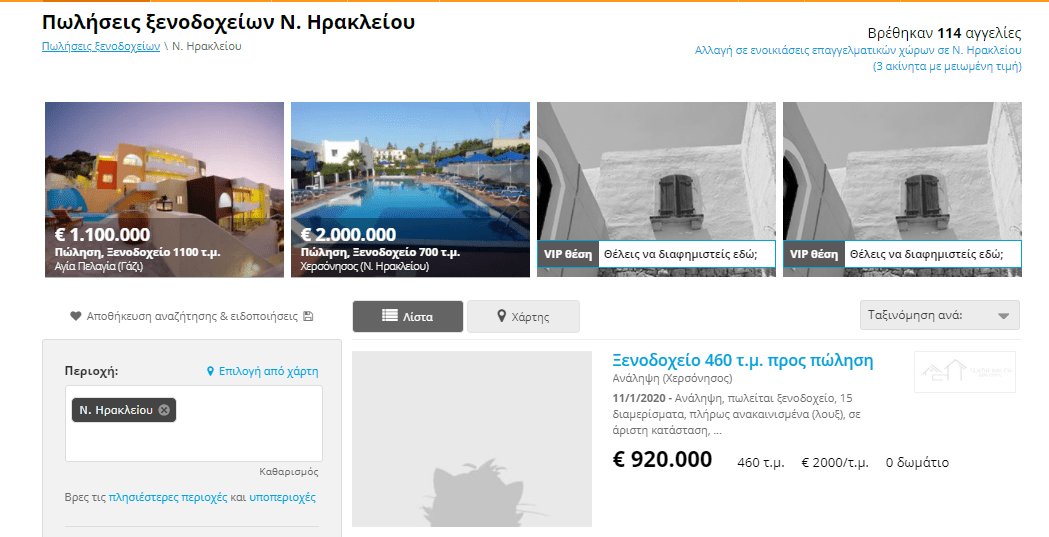Click Καθαρισμός to clear regions

[288, 471]
